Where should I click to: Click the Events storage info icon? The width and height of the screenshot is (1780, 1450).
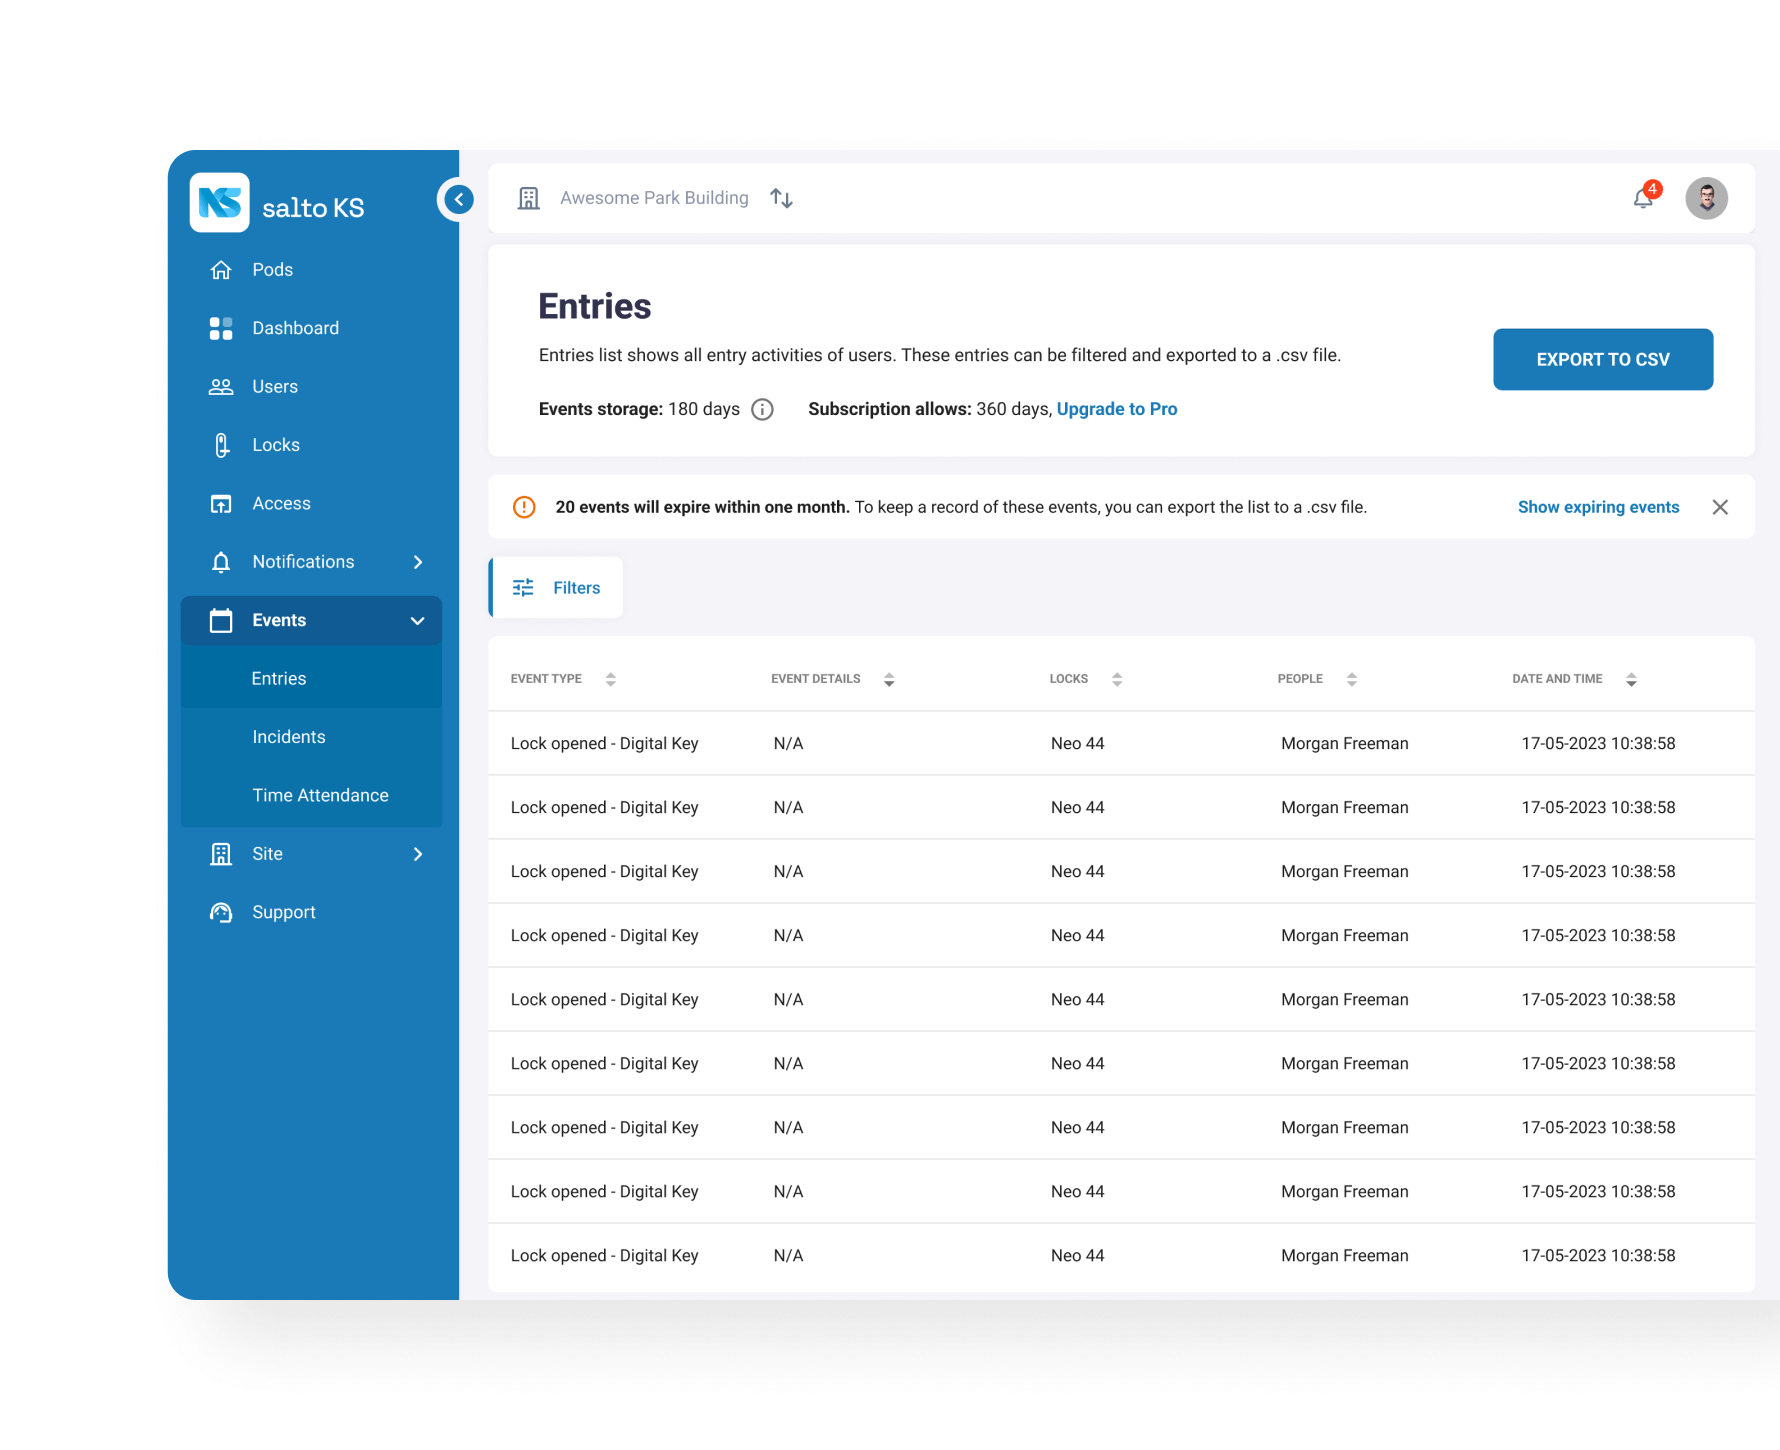point(762,409)
